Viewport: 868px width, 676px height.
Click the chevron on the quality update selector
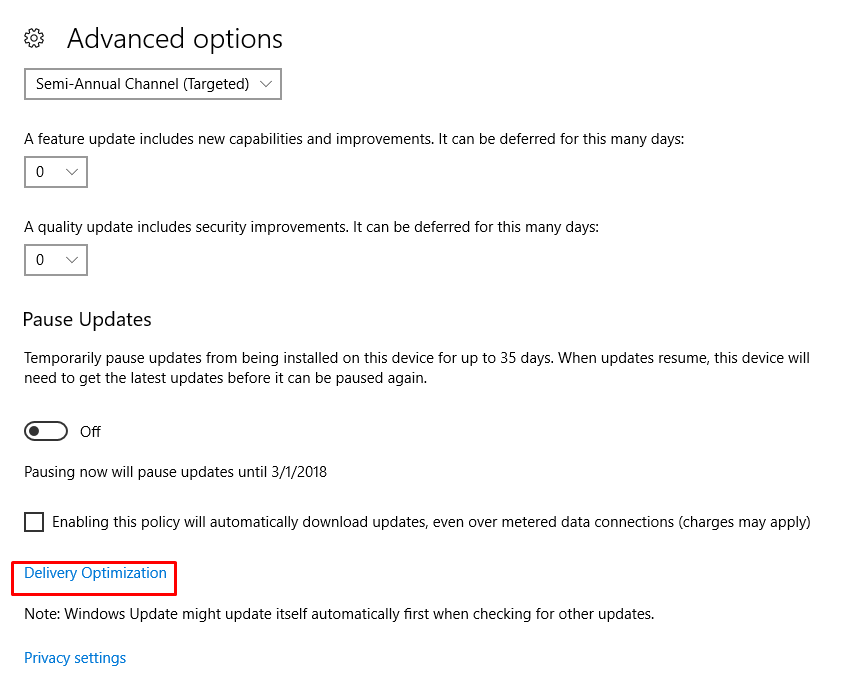(72, 260)
